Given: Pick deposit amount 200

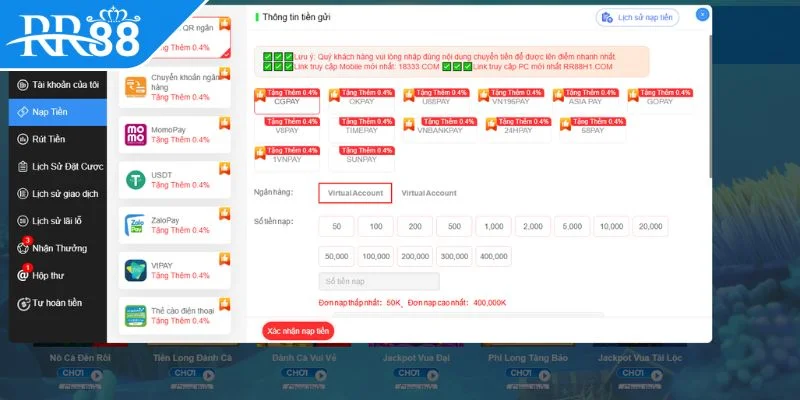Looking at the screenshot, I should (x=415, y=227).
